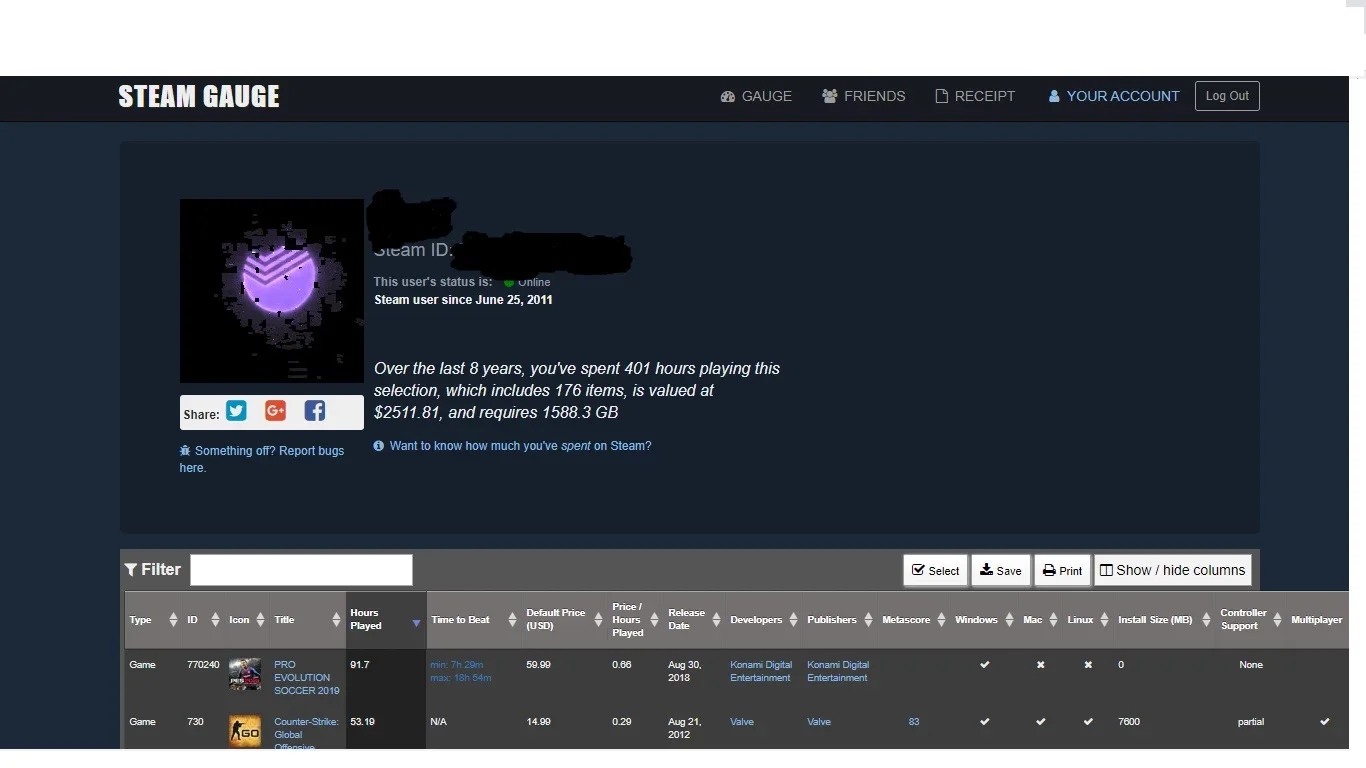Image resolution: width=1366 pixels, height=768 pixels.
Task: Focus the Filter text input
Action: 301,570
